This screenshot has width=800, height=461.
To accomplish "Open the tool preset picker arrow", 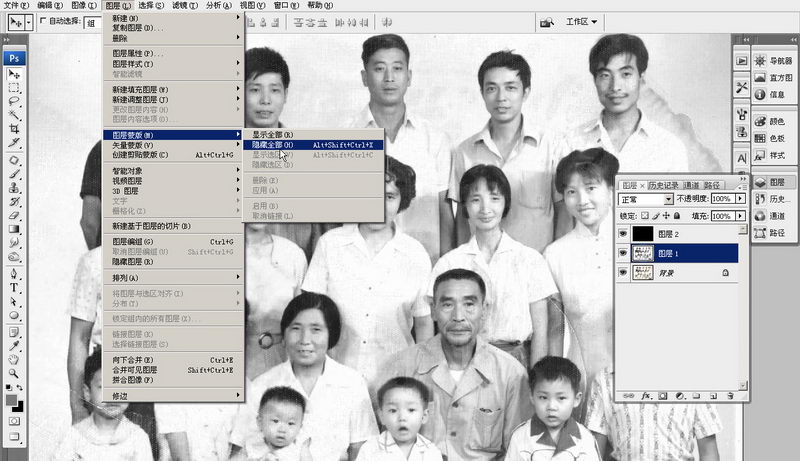I will [x=29, y=22].
